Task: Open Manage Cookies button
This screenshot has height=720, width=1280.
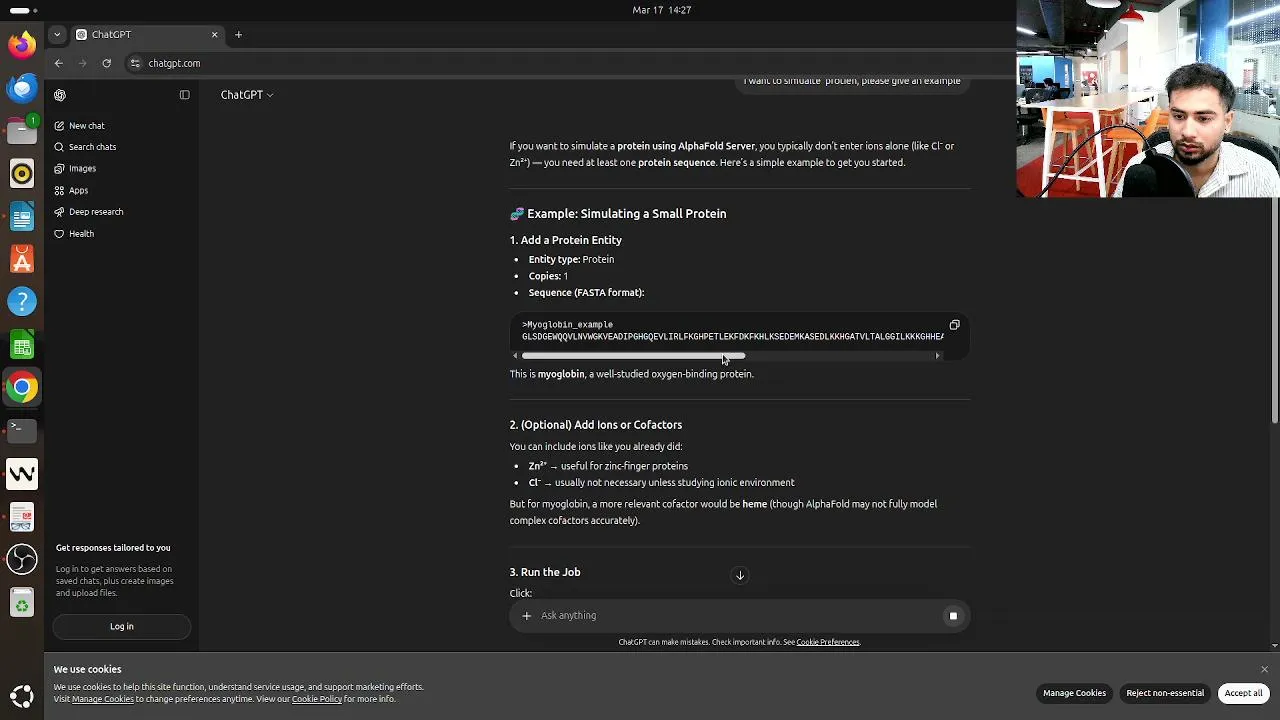Action: pos(1074,693)
